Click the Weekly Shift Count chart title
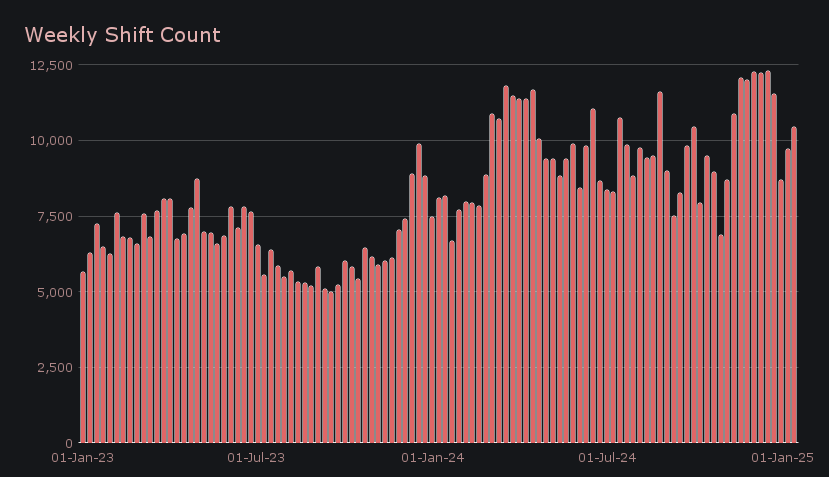The height and width of the screenshot is (477, 829). [122, 35]
